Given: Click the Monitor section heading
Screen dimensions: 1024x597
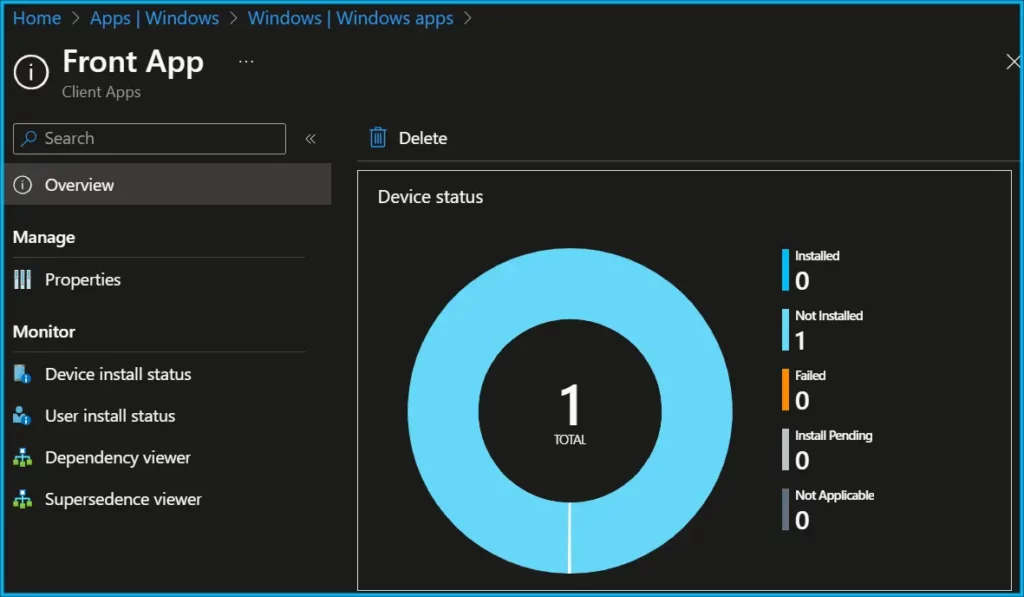Looking at the screenshot, I should coord(44,332).
